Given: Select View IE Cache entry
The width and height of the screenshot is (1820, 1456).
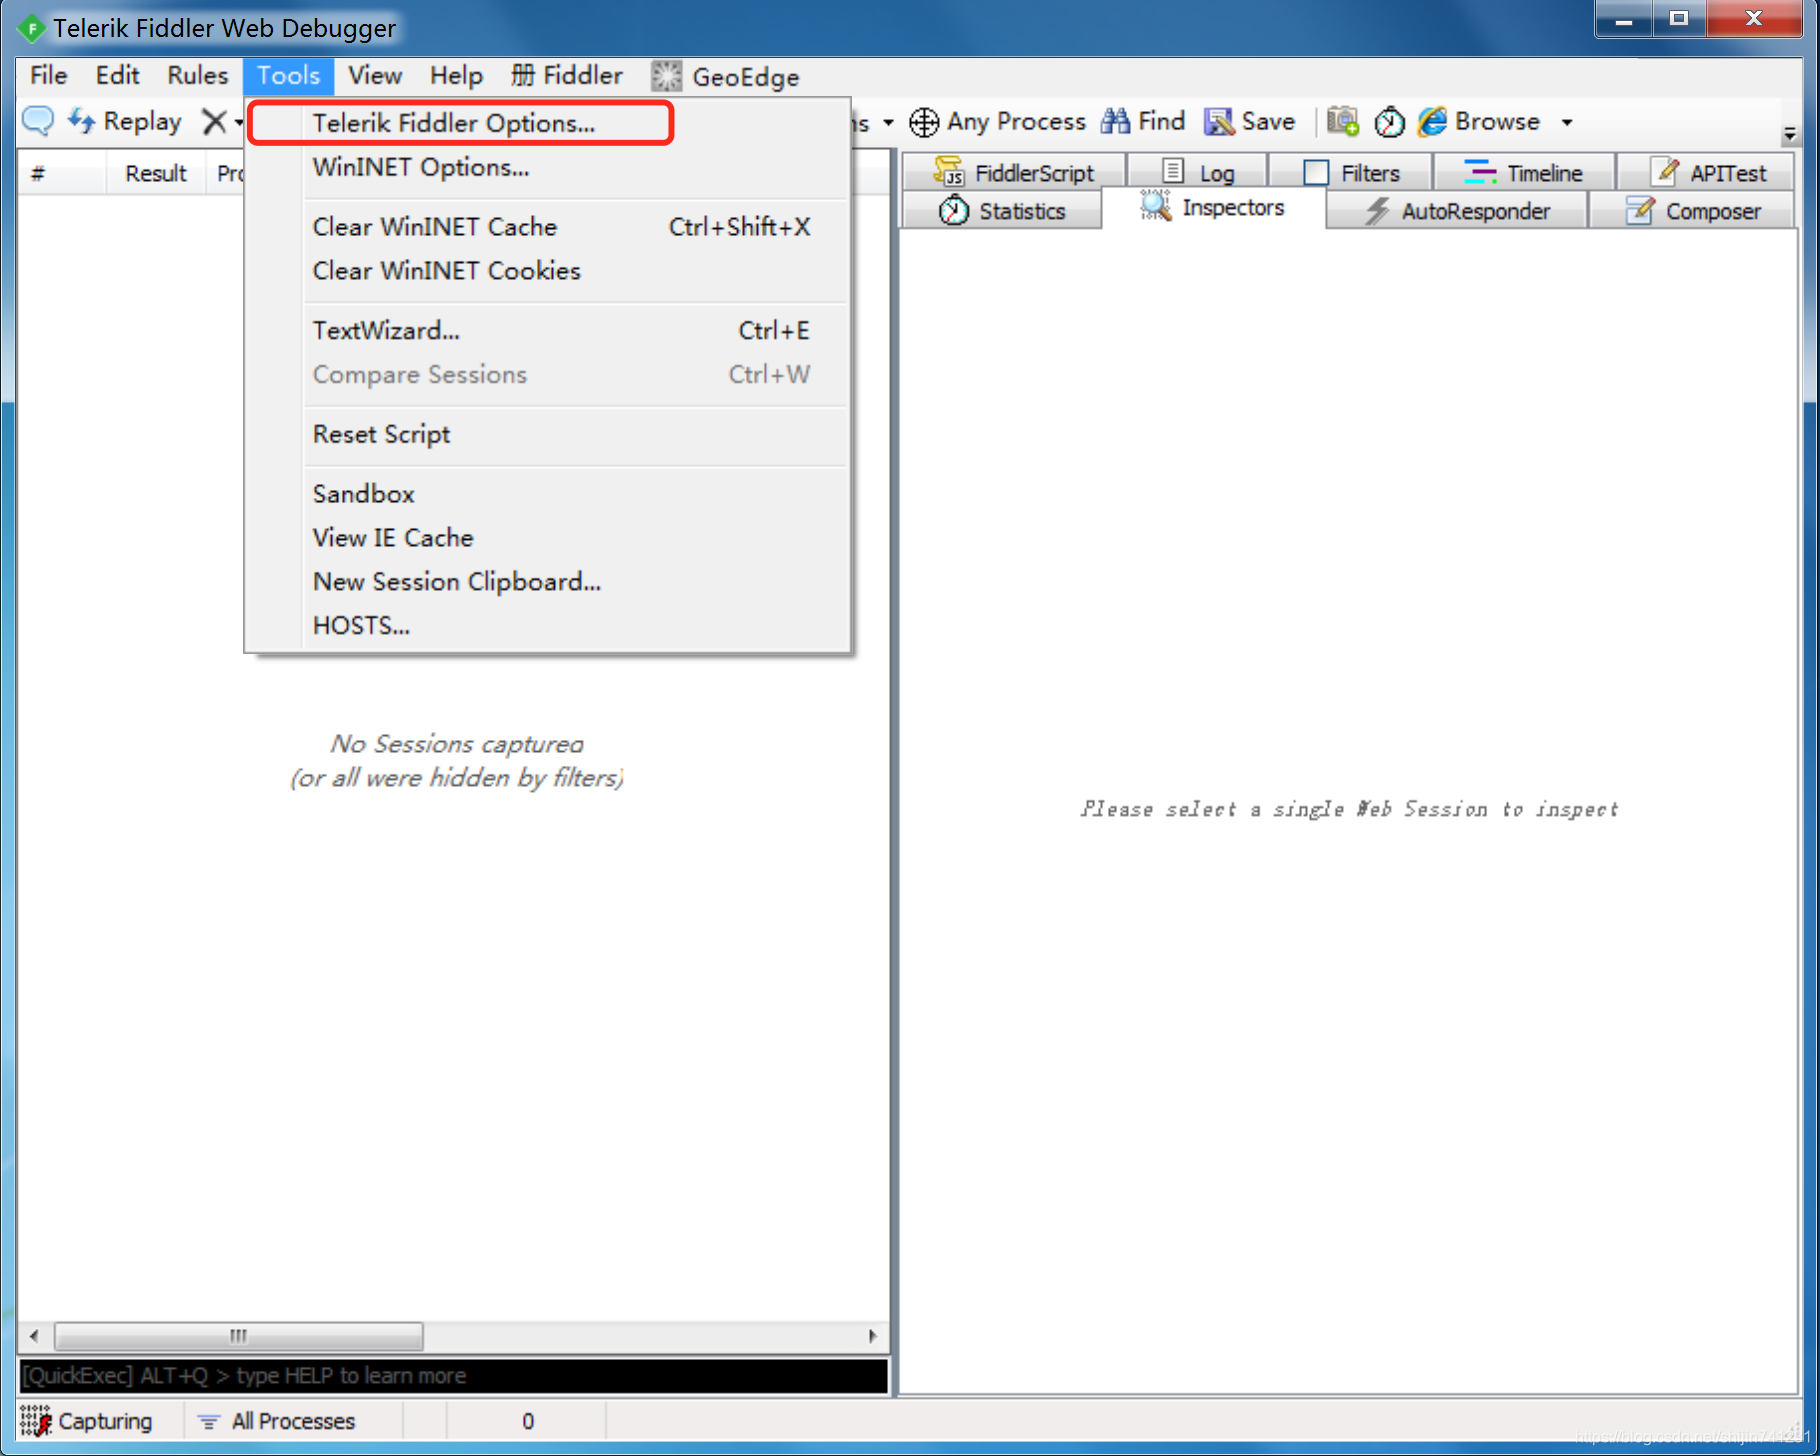Looking at the screenshot, I should coord(548,538).
